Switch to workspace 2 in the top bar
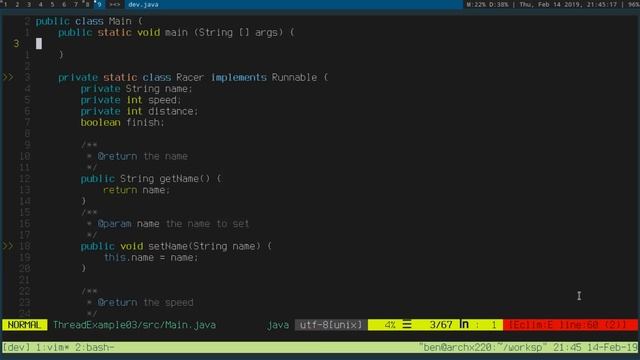640x360 pixels. pos(17,4)
